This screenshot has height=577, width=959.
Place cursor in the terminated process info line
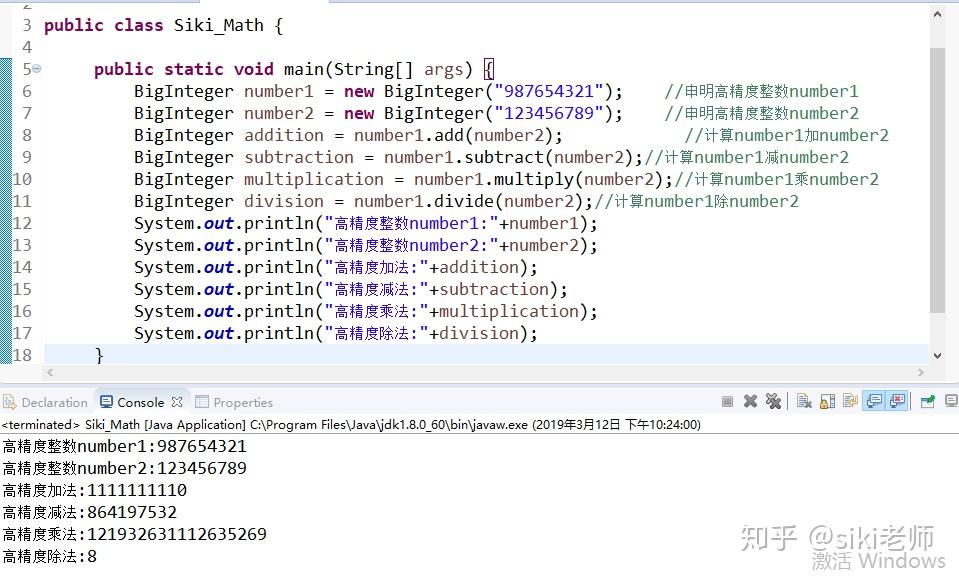tap(300, 424)
